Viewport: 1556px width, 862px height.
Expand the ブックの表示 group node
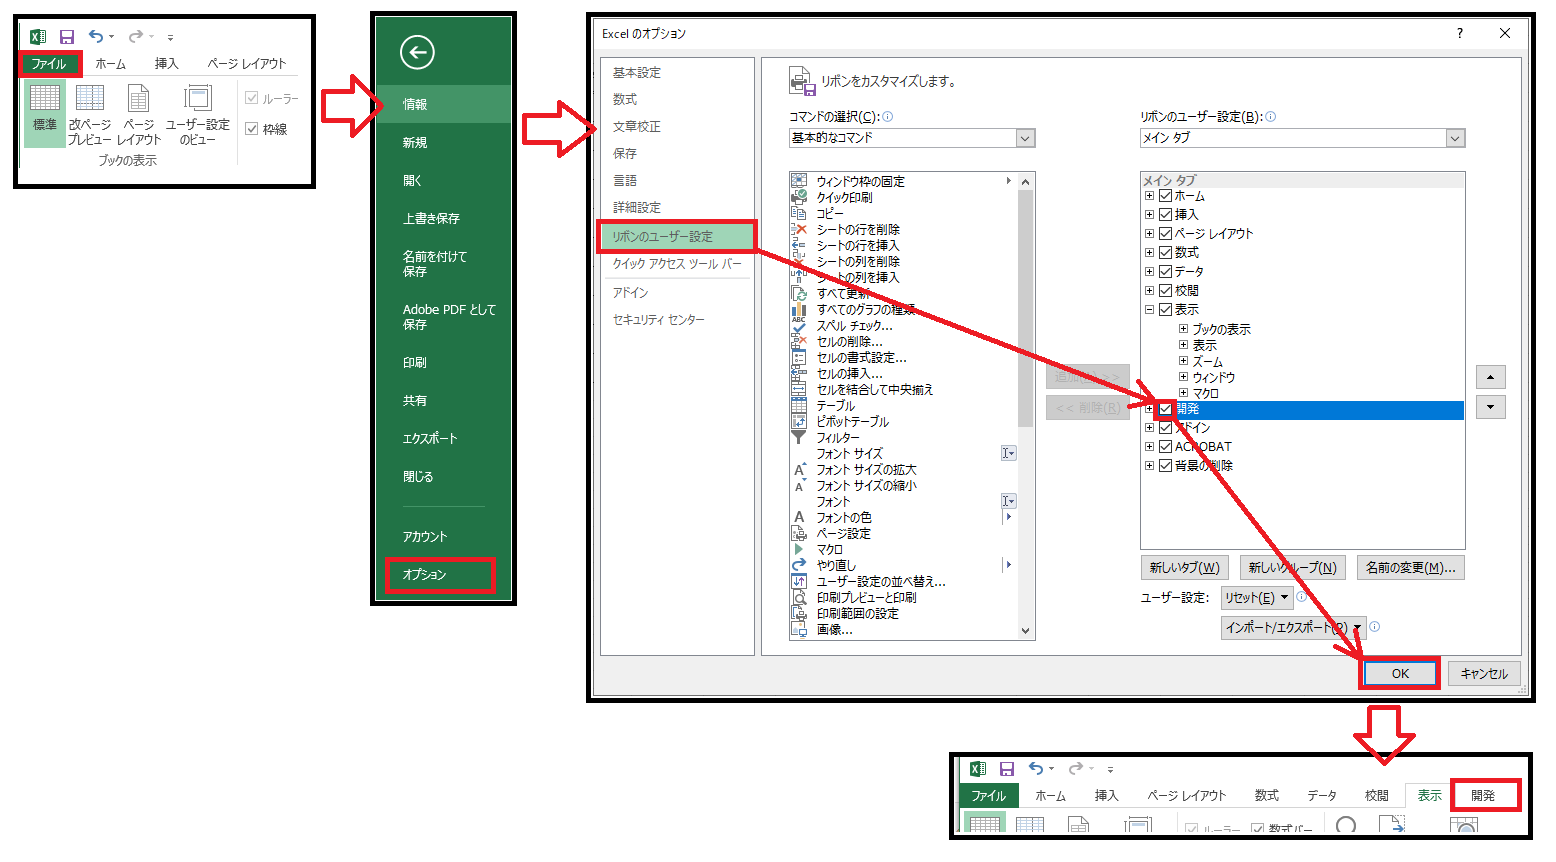1183,329
